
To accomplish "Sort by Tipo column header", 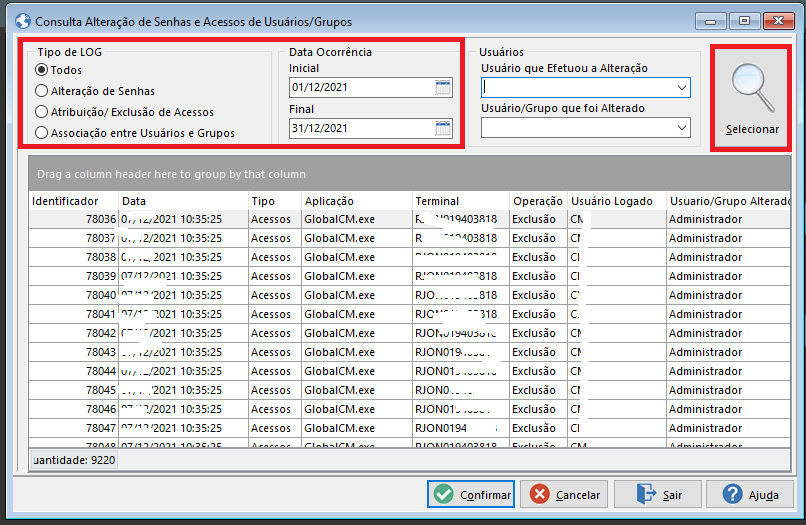I will (275, 201).
